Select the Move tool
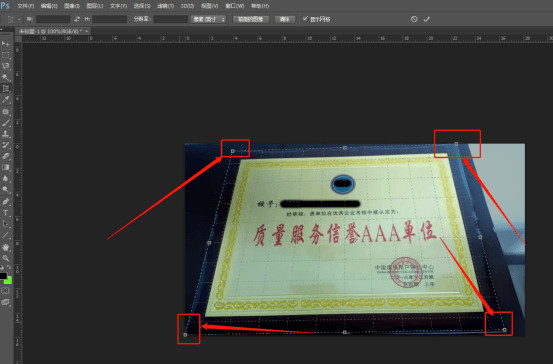The height and width of the screenshot is (364, 553). [5, 43]
